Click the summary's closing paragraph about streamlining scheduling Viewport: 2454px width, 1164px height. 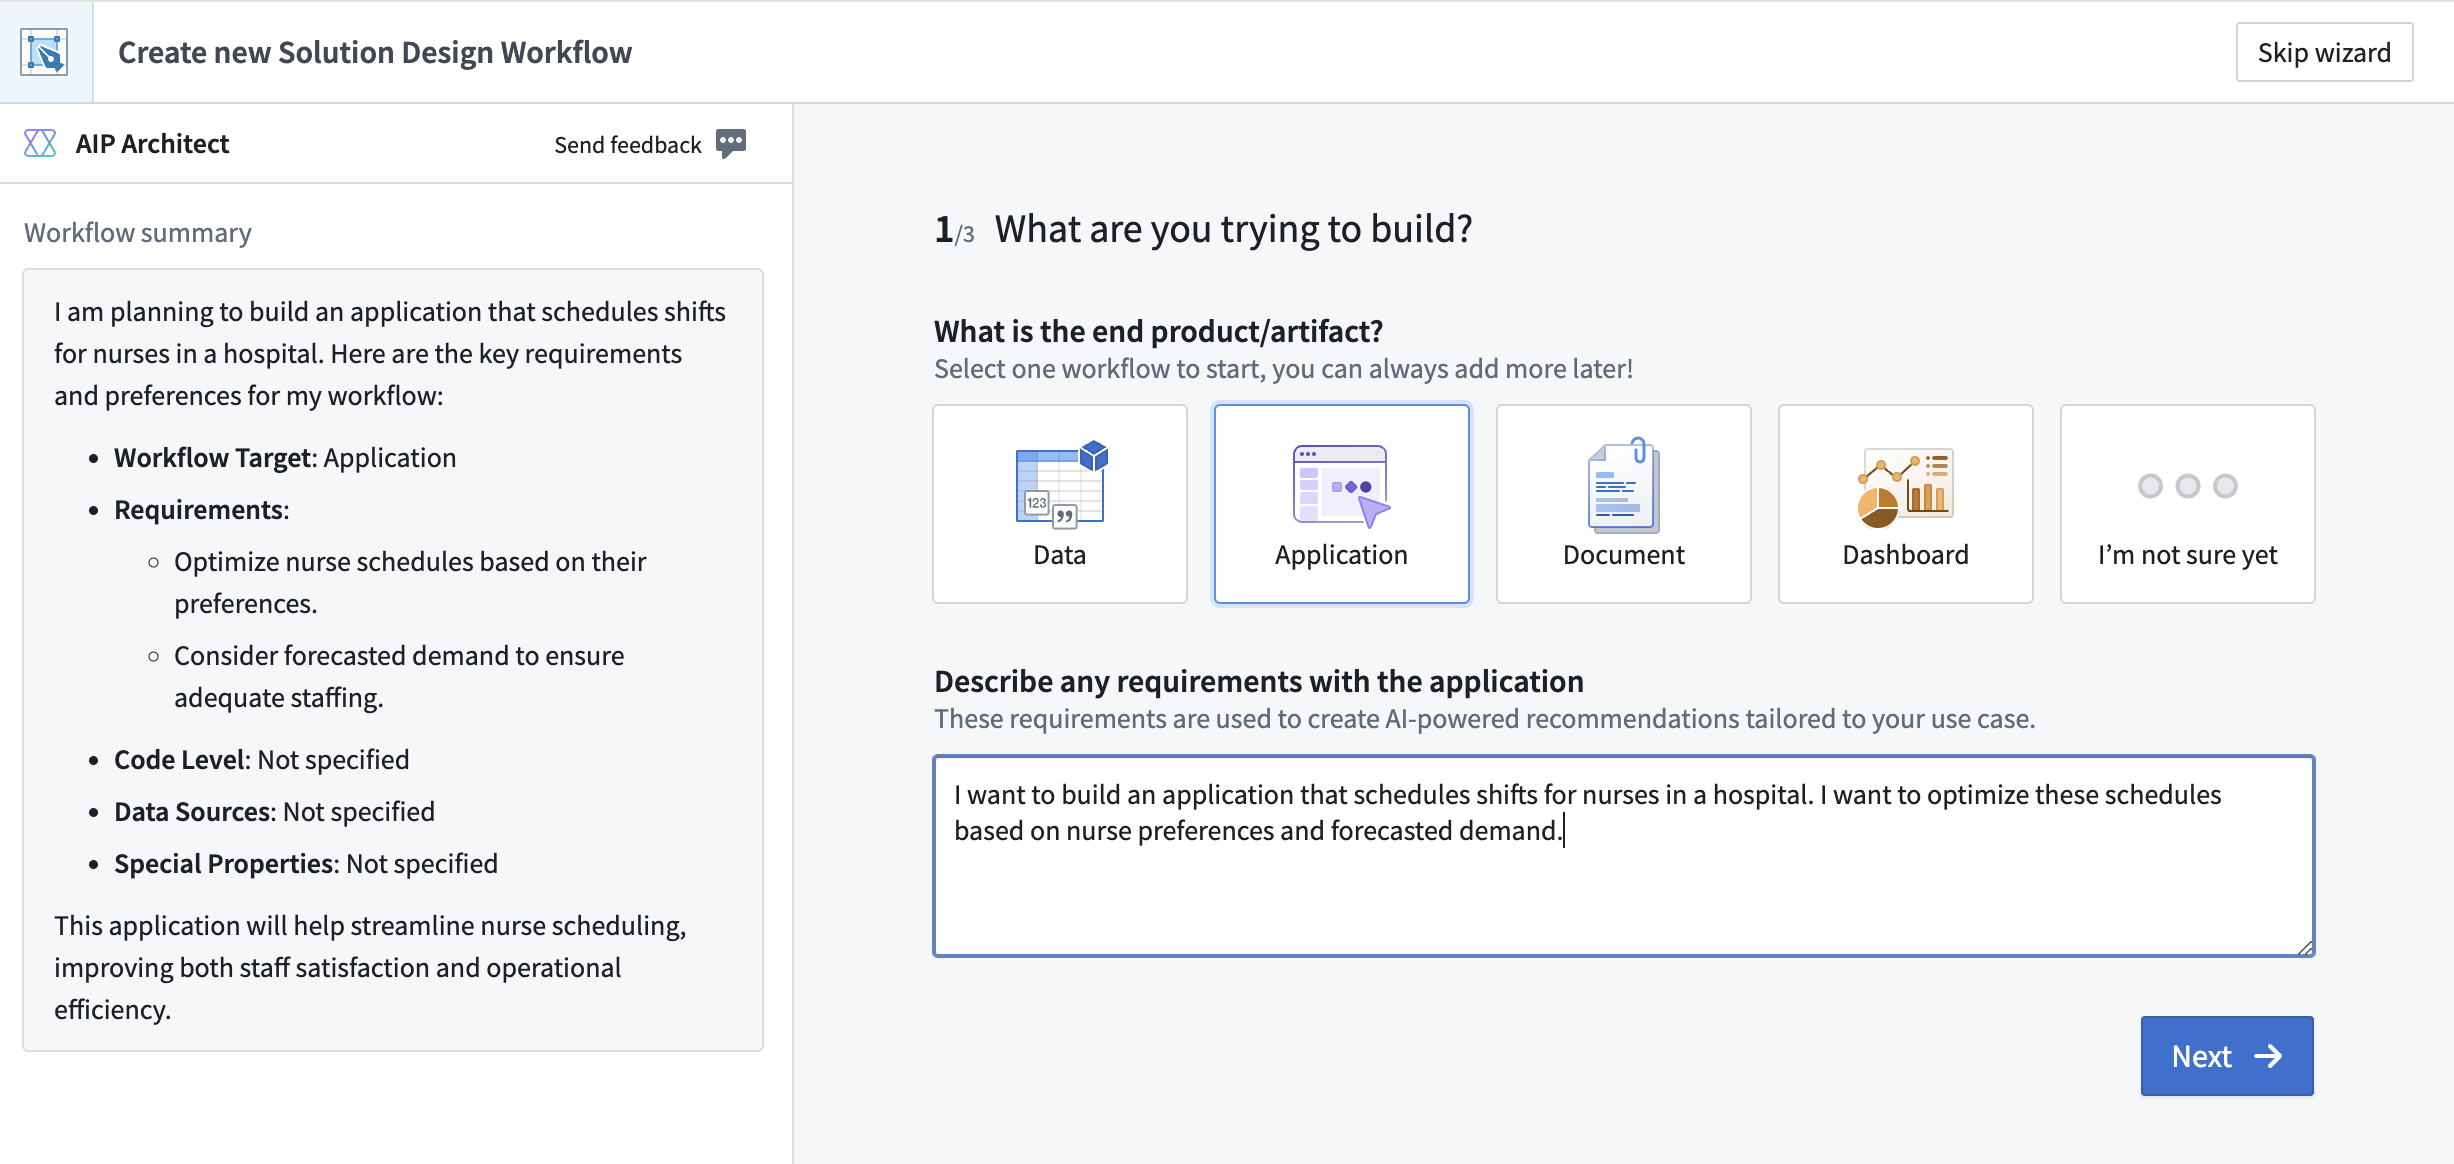[x=370, y=968]
